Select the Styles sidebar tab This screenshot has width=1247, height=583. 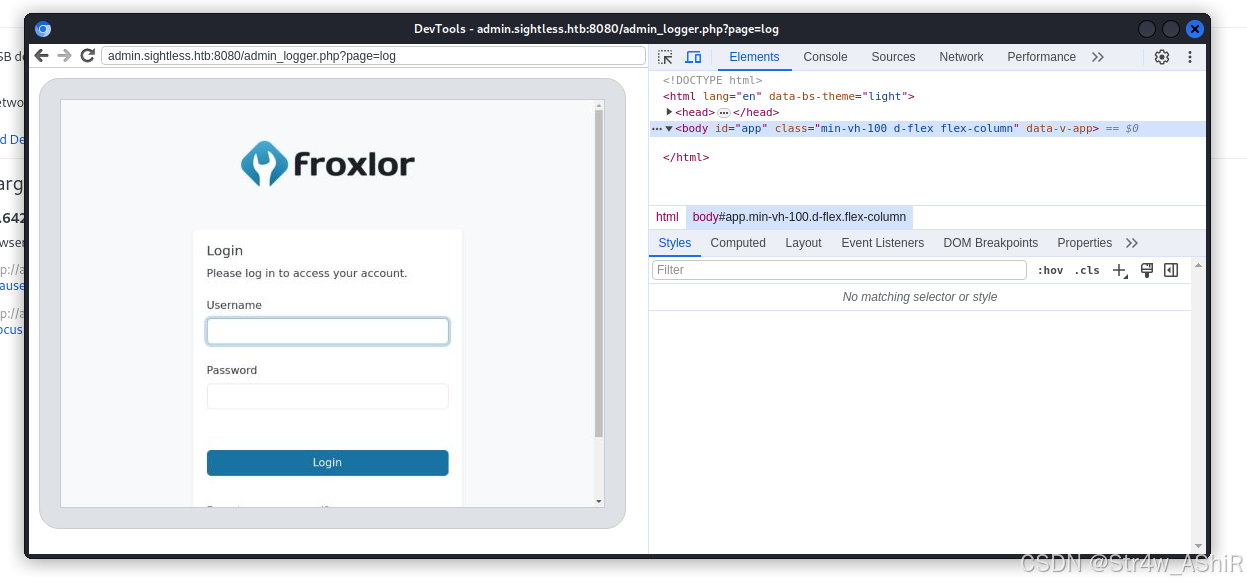[675, 243]
